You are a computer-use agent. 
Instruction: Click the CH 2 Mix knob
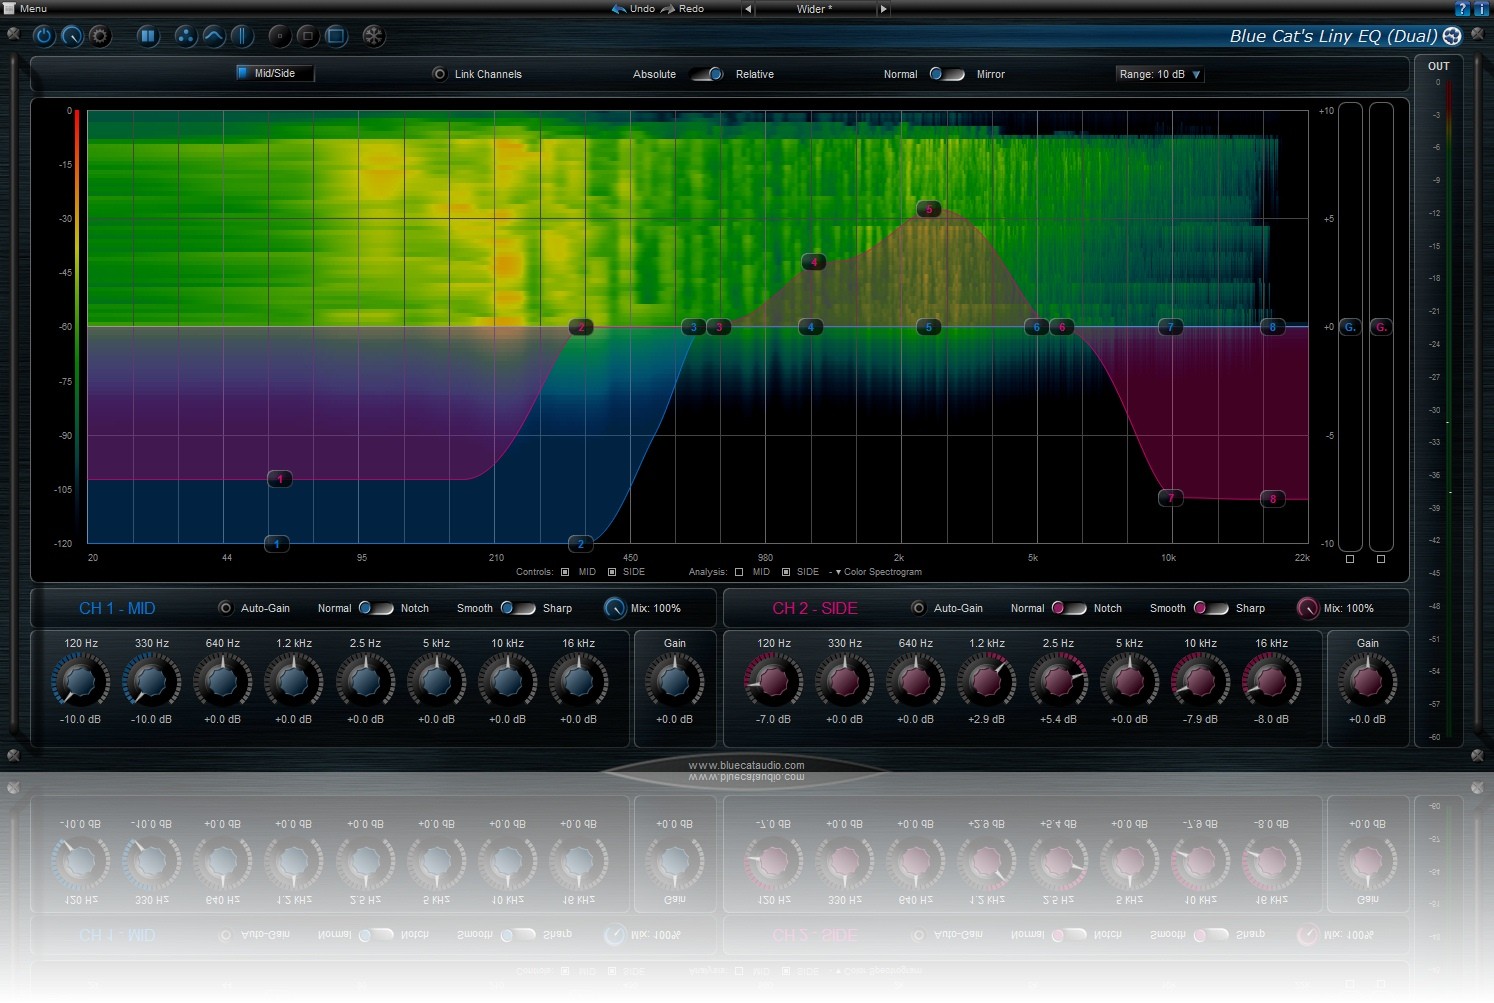pyautogui.click(x=1308, y=608)
